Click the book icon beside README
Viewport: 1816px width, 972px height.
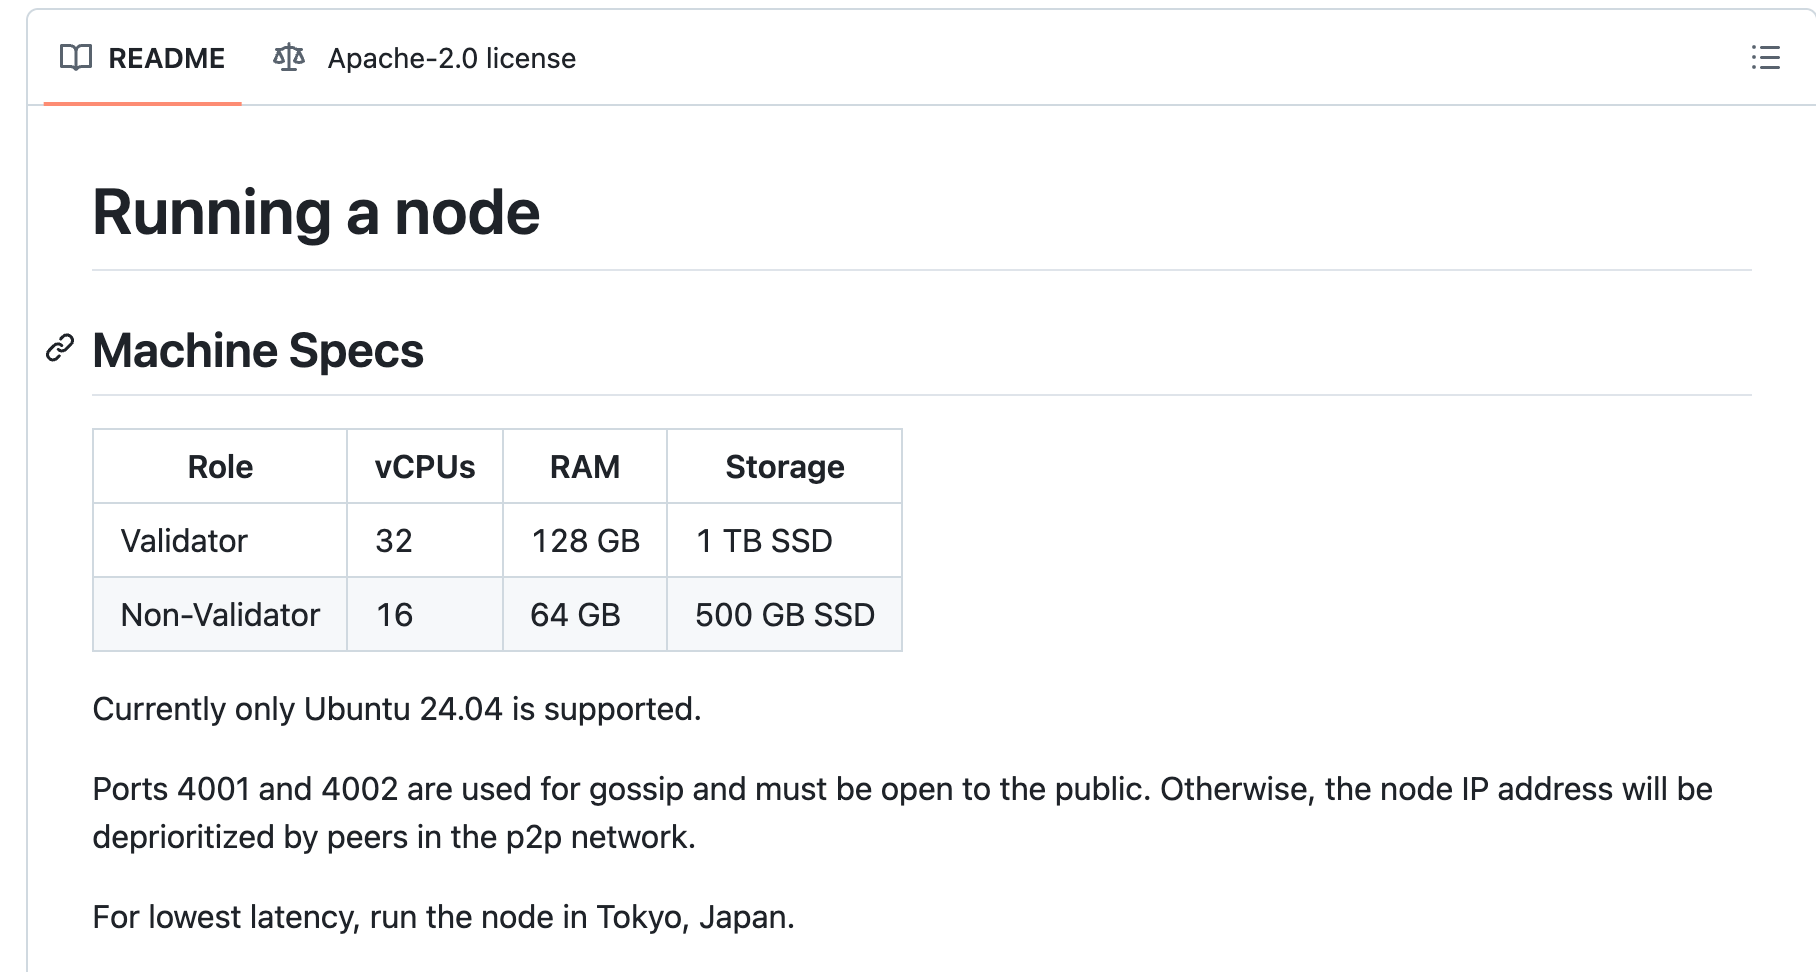pos(76,58)
